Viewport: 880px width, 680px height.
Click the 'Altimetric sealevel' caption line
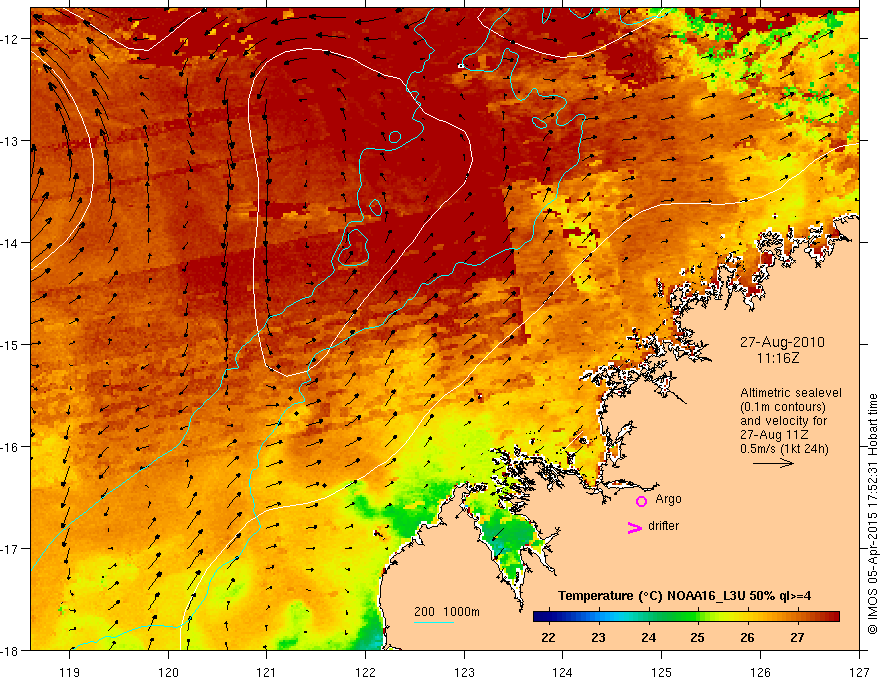pyautogui.click(x=791, y=393)
